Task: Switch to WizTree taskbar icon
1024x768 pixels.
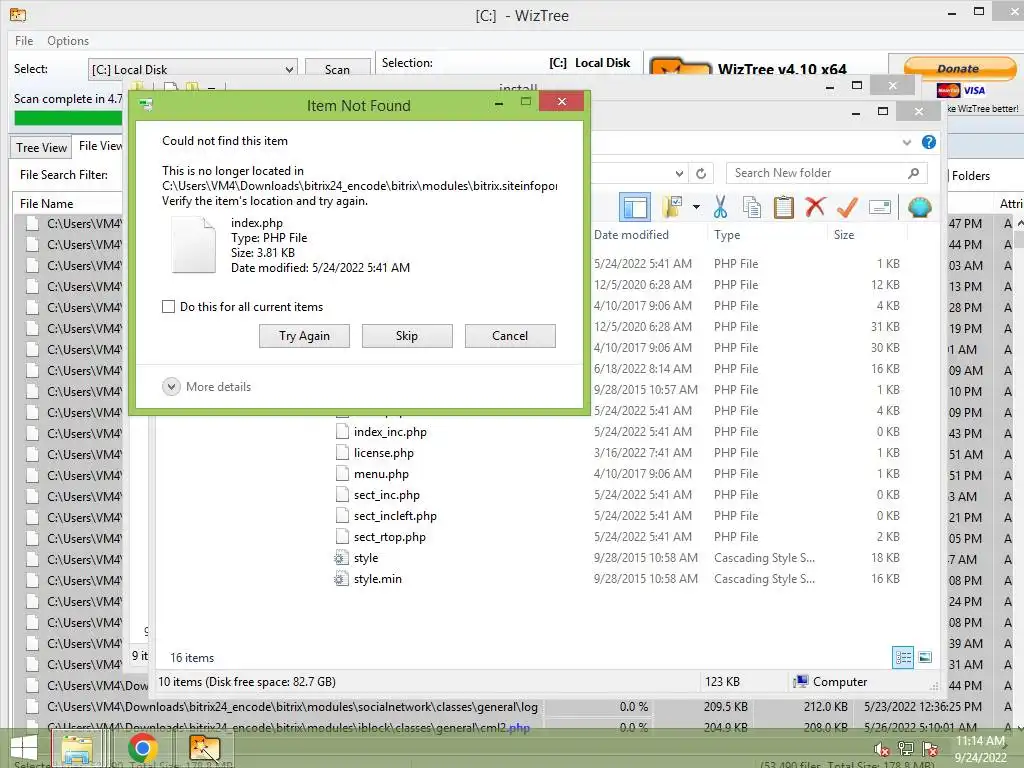Action: pos(204,748)
